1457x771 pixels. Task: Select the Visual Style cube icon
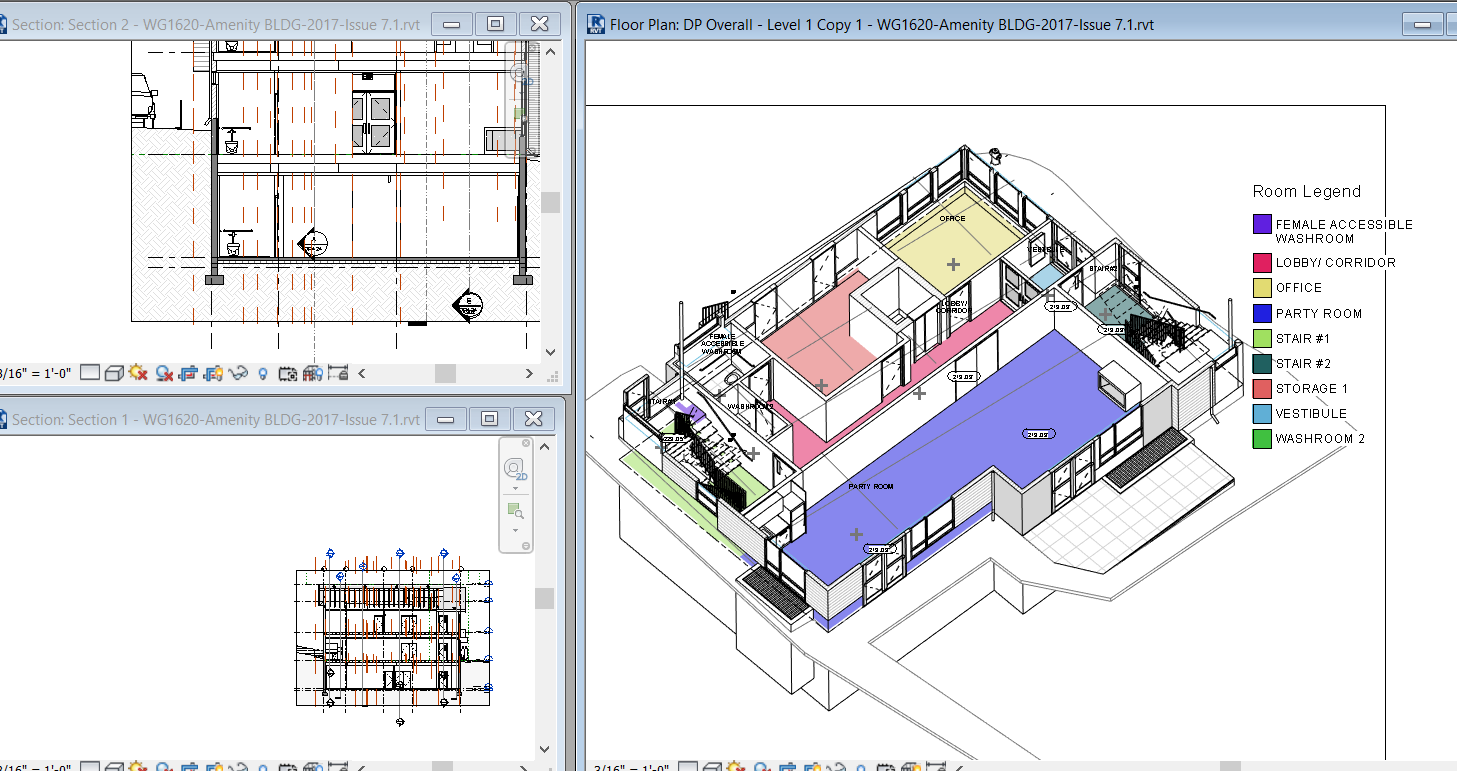(113, 372)
